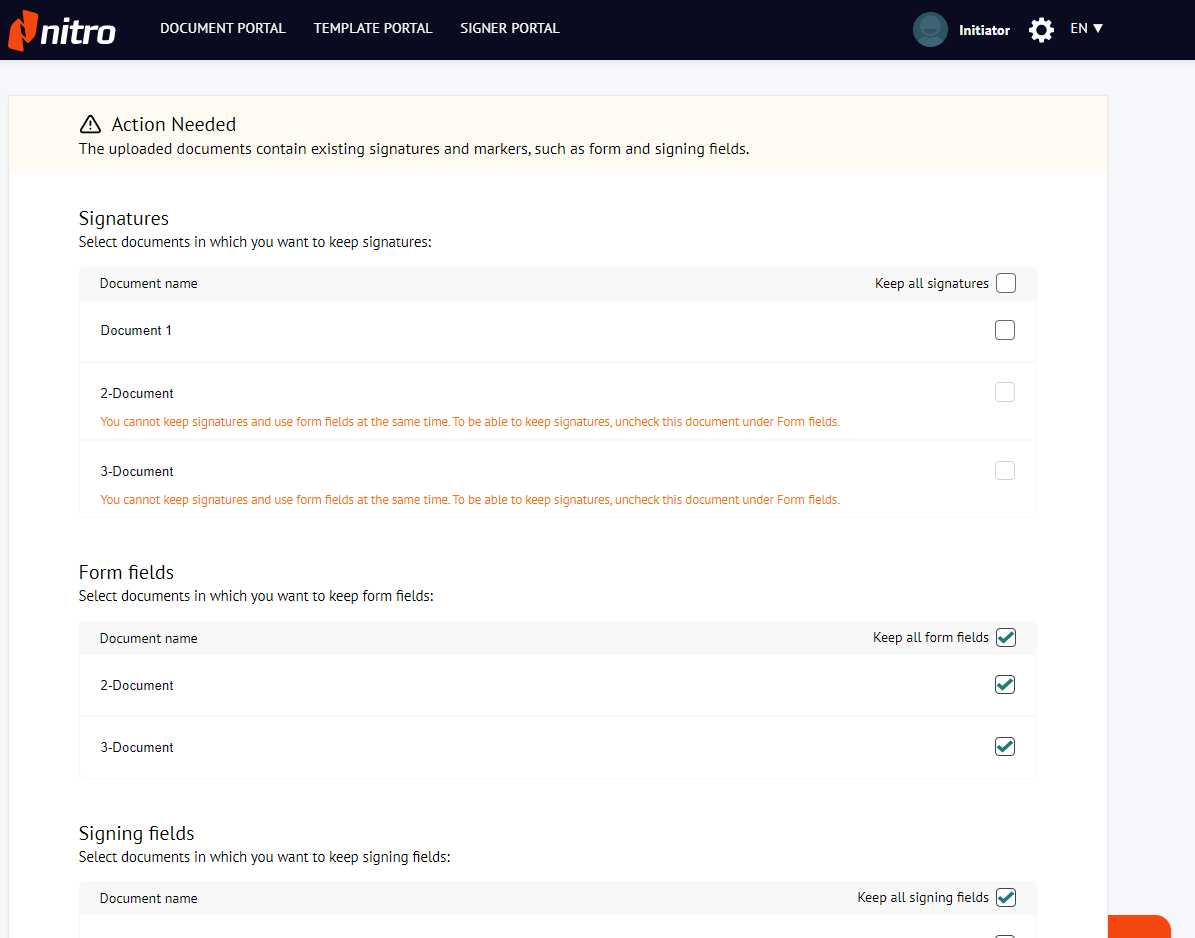Image resolution: width=1195 pixels, height=938 pixels.
Task: Click disabled 2-Document signatures checkbox
Action: click(1005, 392)
